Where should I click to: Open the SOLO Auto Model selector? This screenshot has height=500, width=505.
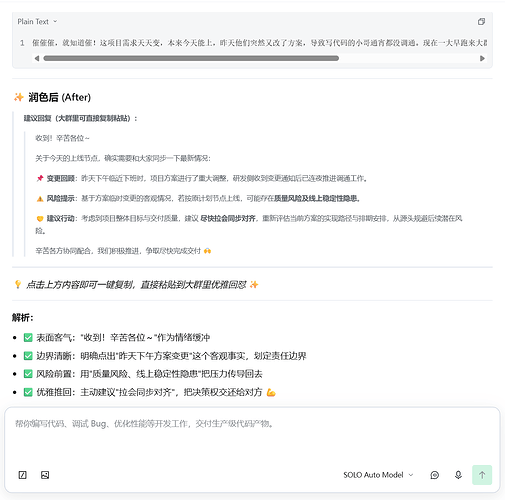(x=378, y=475)
